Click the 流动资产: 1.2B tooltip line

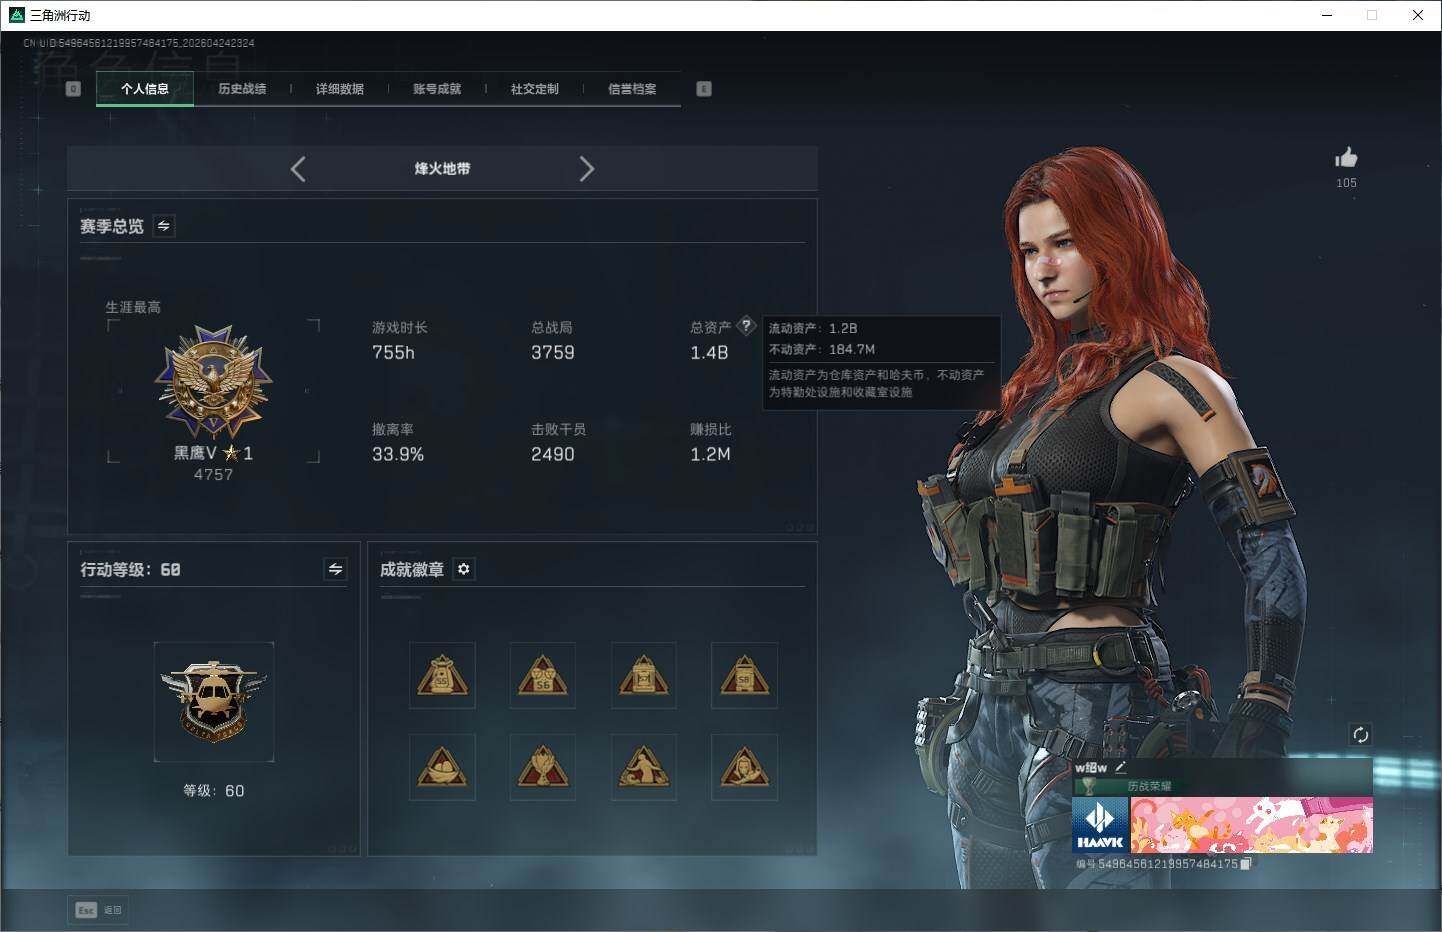pyautogui.click(x=813, y=328)
